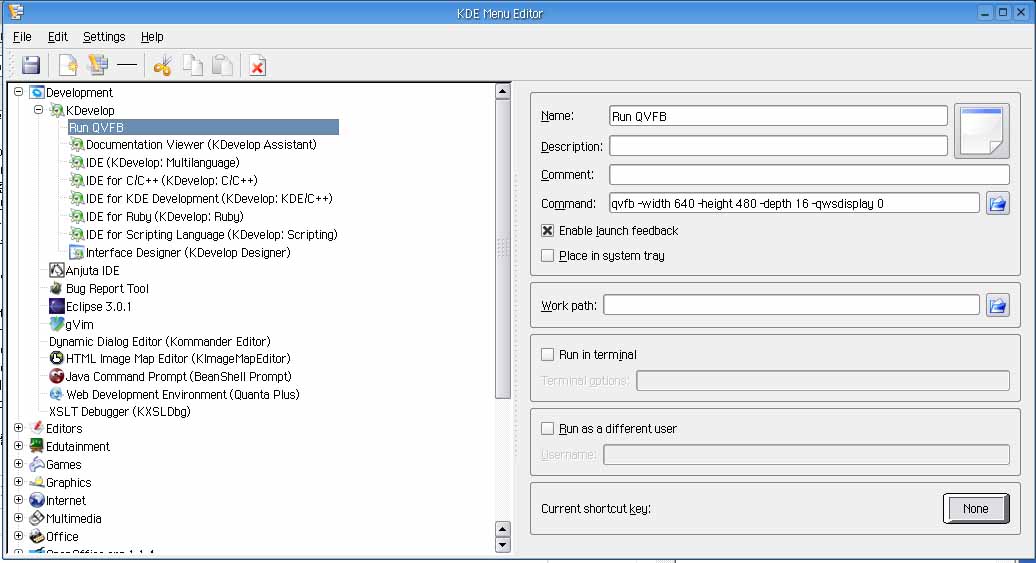Open the KDE Menu Editor title bar icon
Image resolution: width=1036 pixels, height=563 pixels.
pyautogui.click(x=17, y=13)
